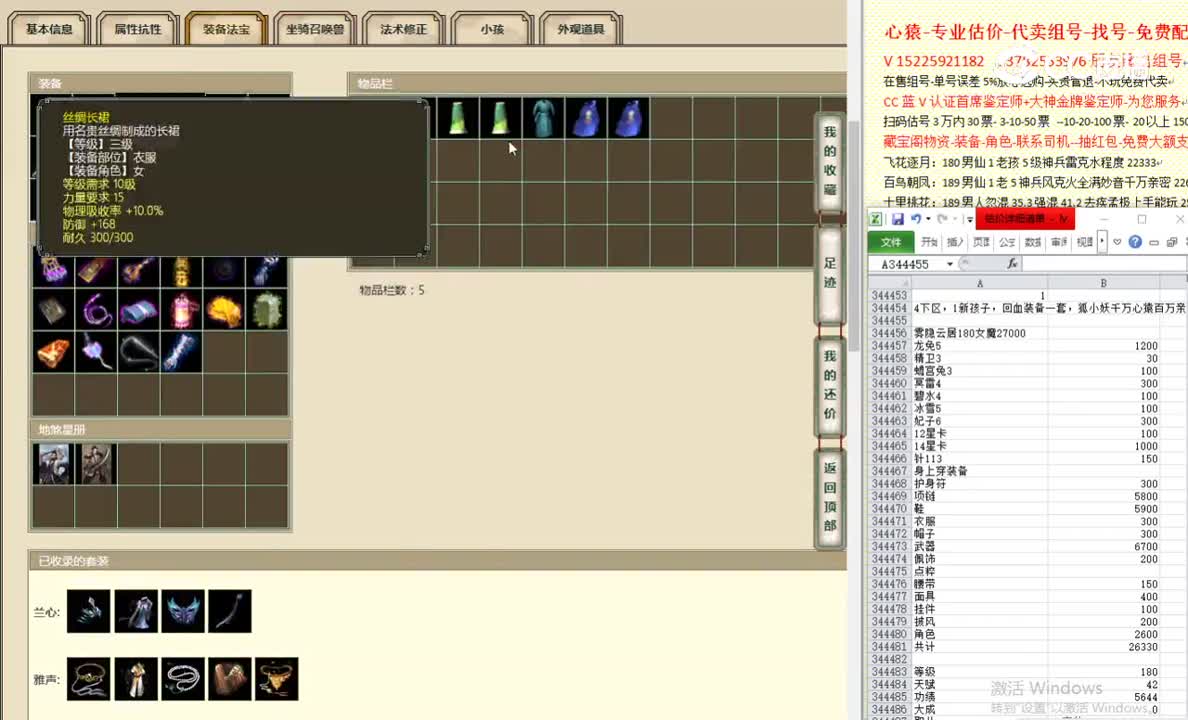The width and height of the screenshot is (1188, 720).
Task: Switch to the 外观道具 tab
Action: pyautogui.click(x=581, y=29)
